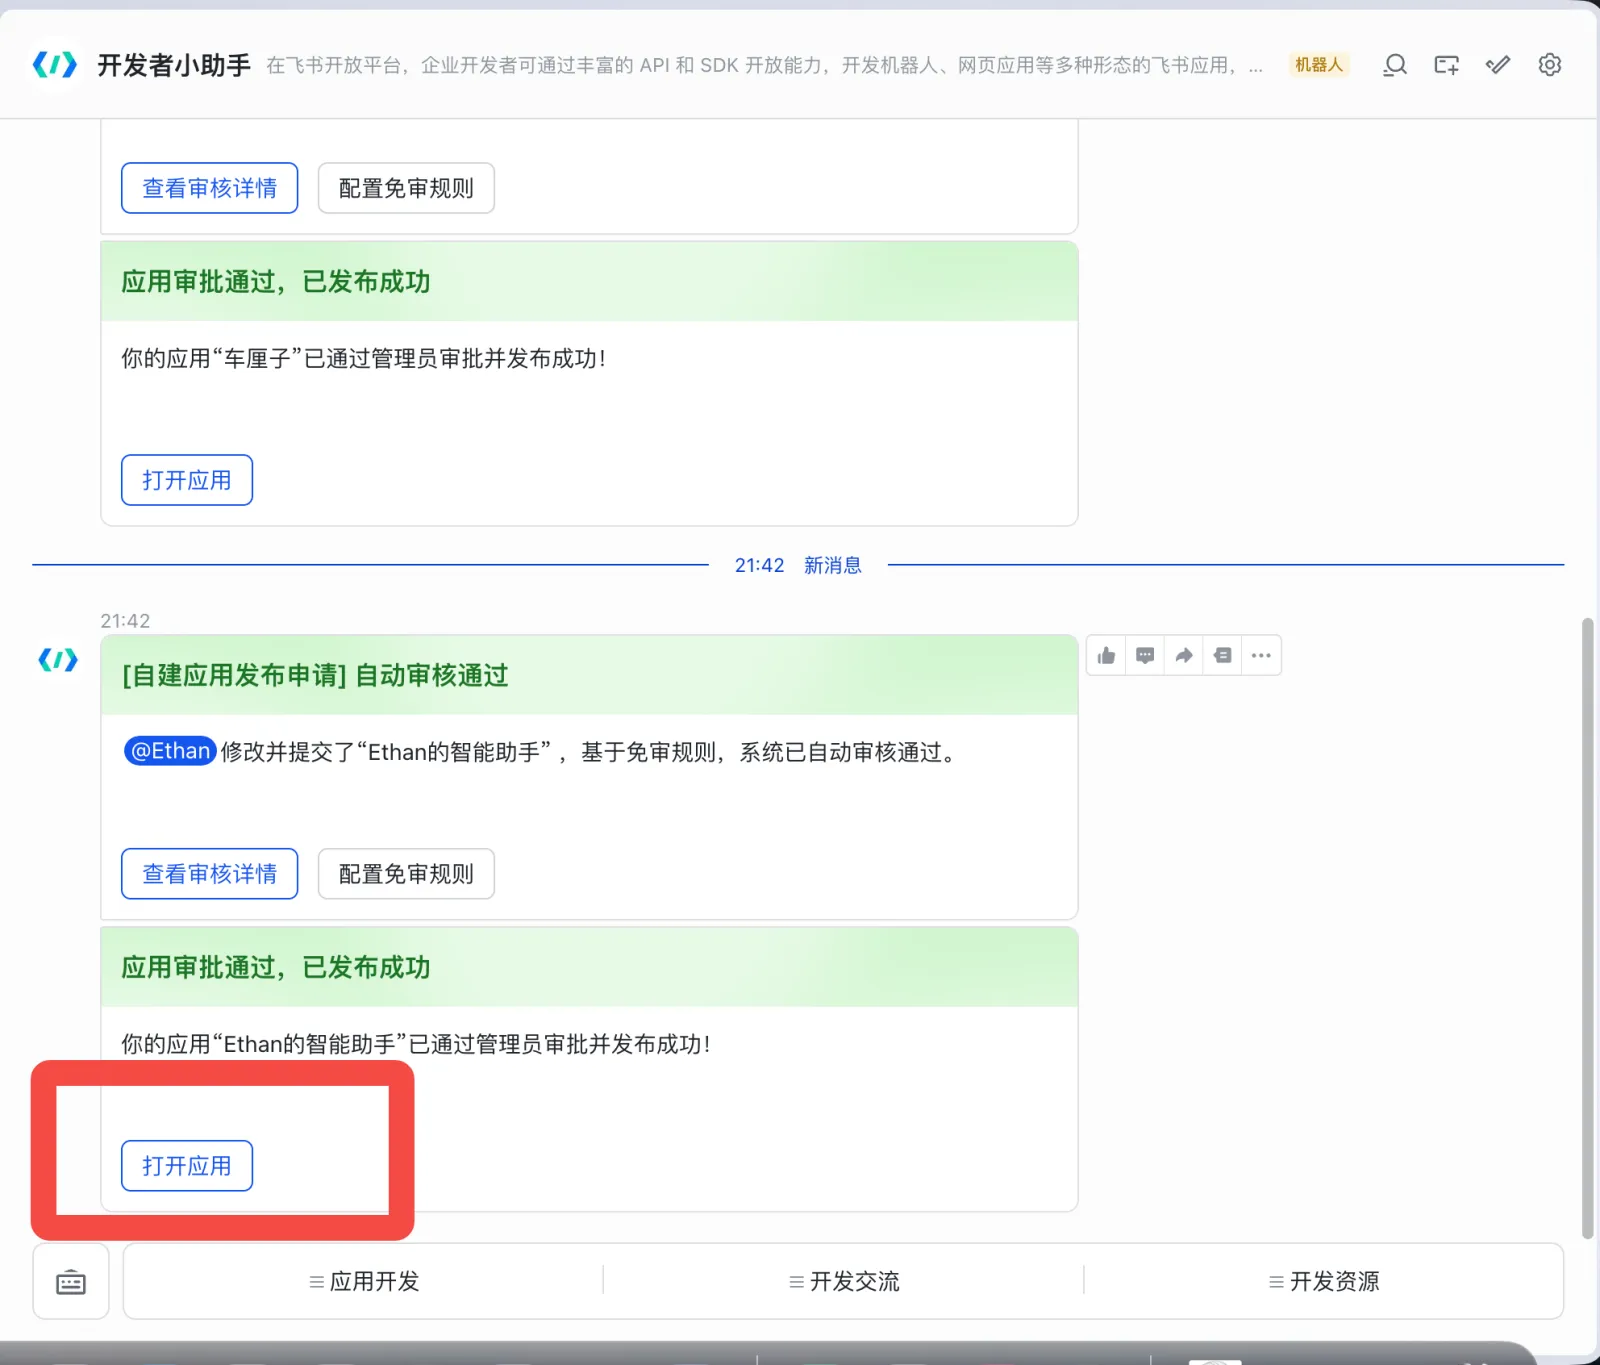Click the 21:42 timestamp above the message

[x=125, y=621]
